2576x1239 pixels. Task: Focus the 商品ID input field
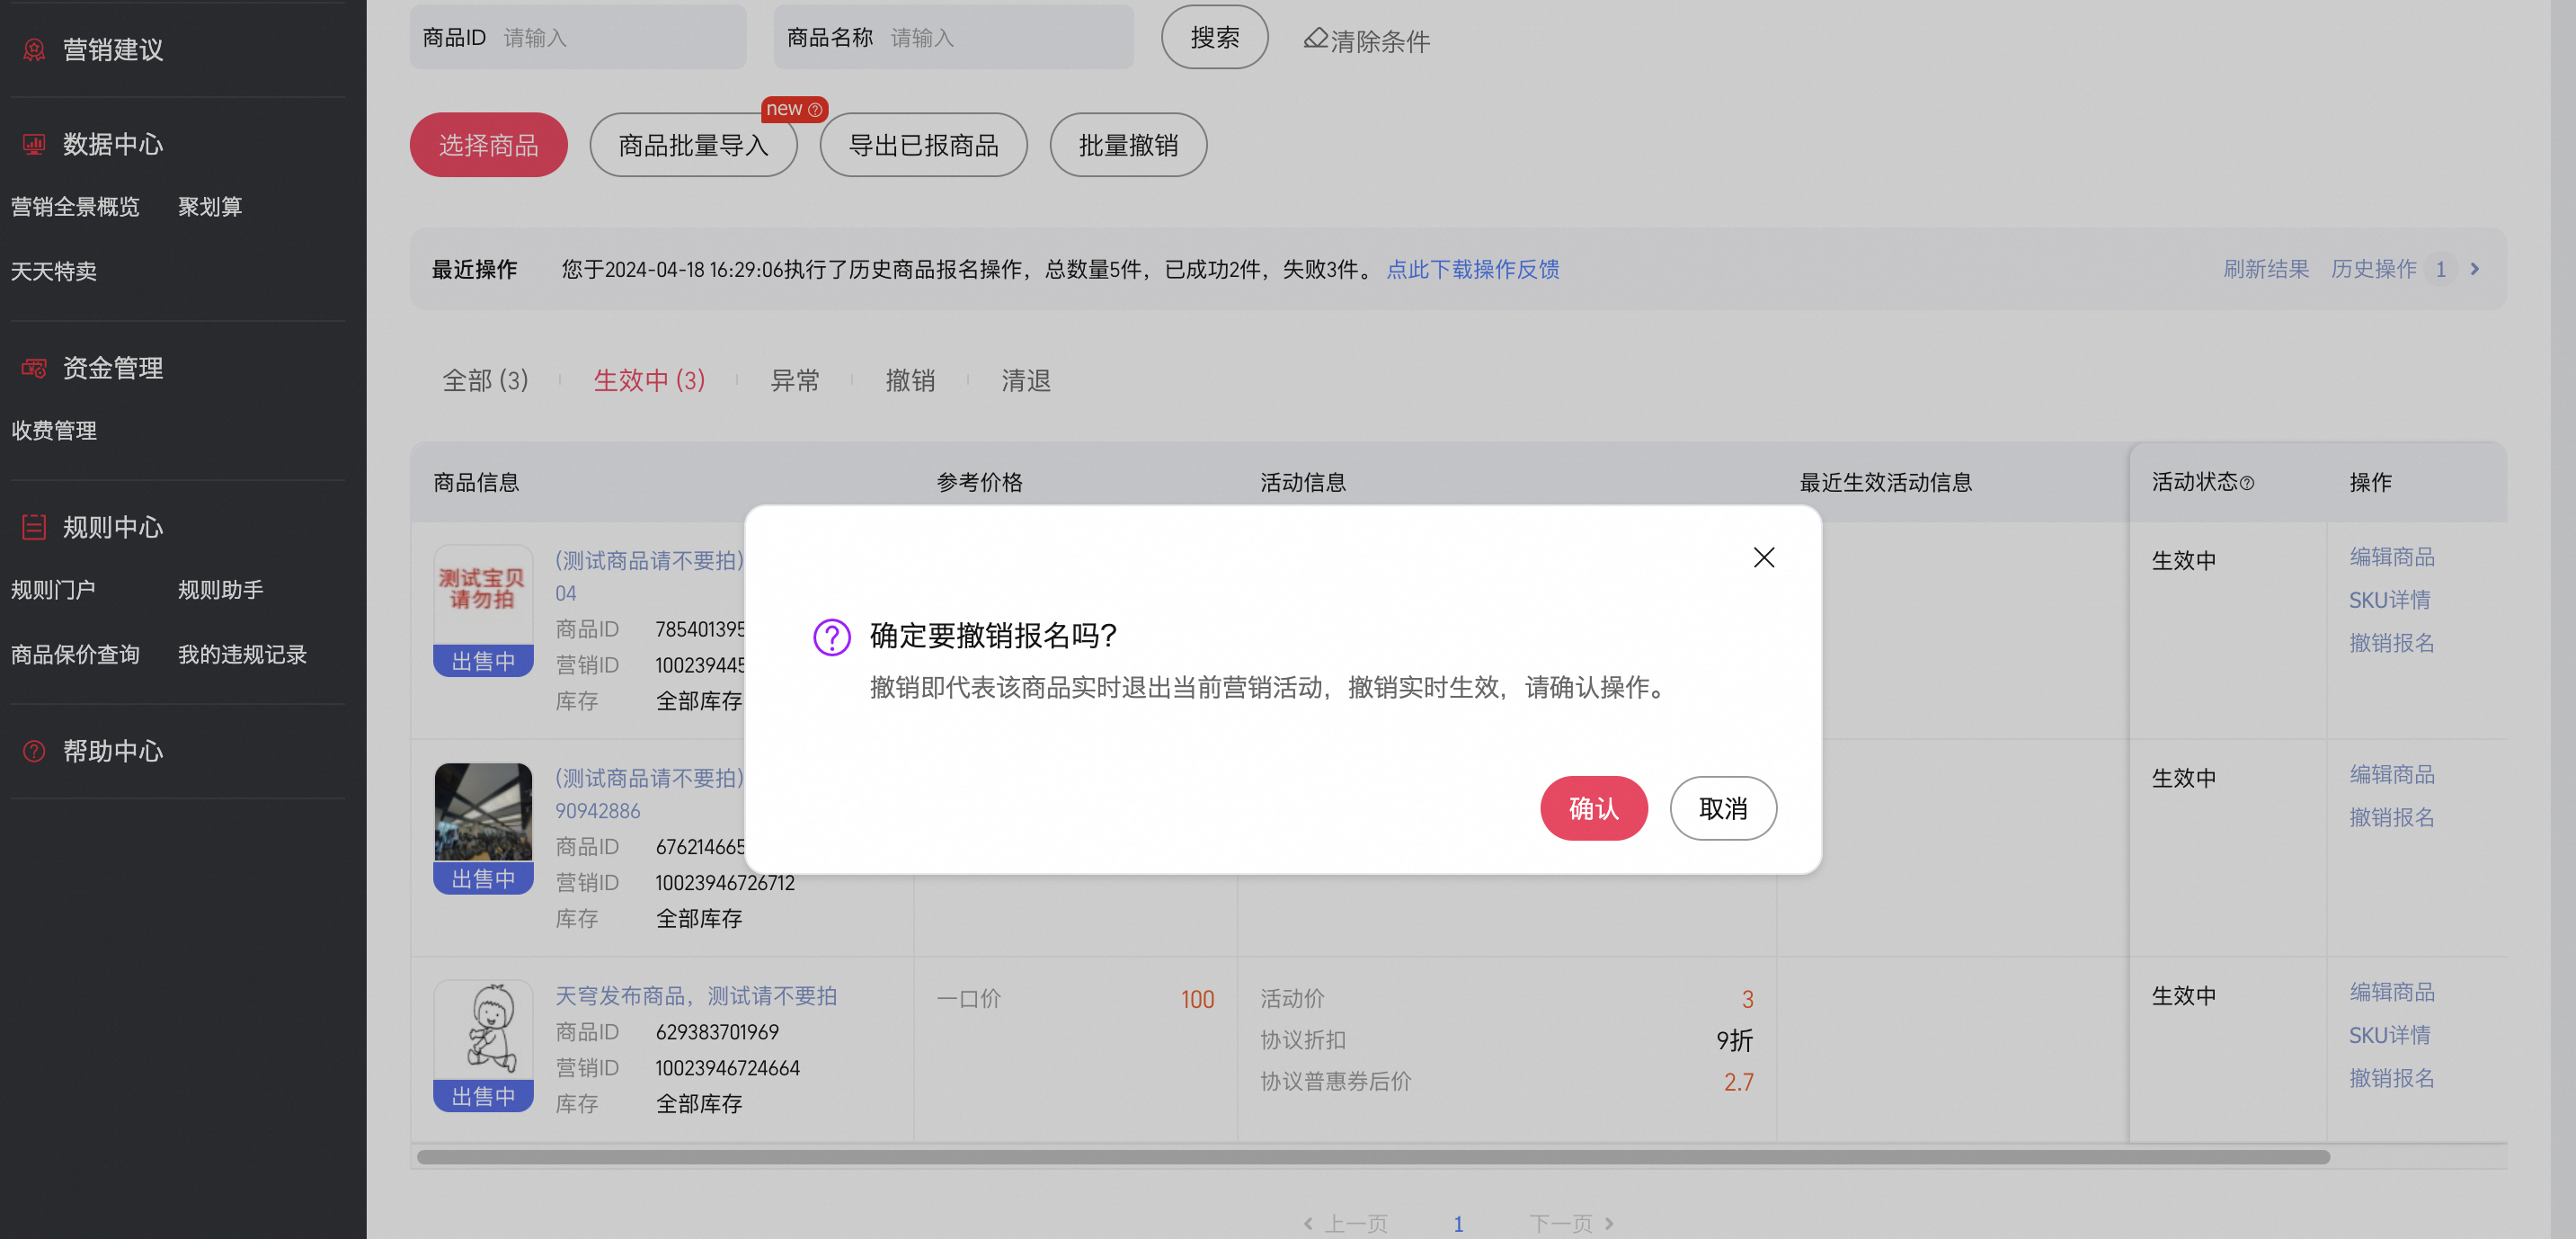578,38
